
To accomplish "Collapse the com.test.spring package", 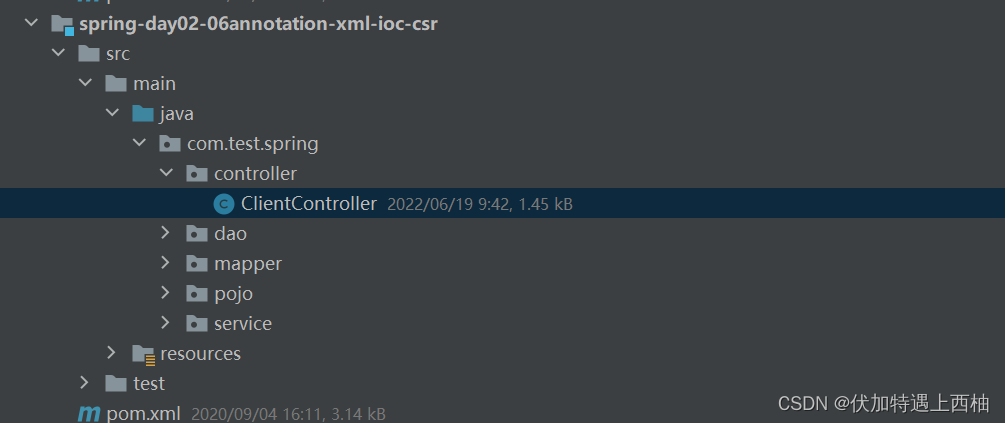I will pos(139,142).
